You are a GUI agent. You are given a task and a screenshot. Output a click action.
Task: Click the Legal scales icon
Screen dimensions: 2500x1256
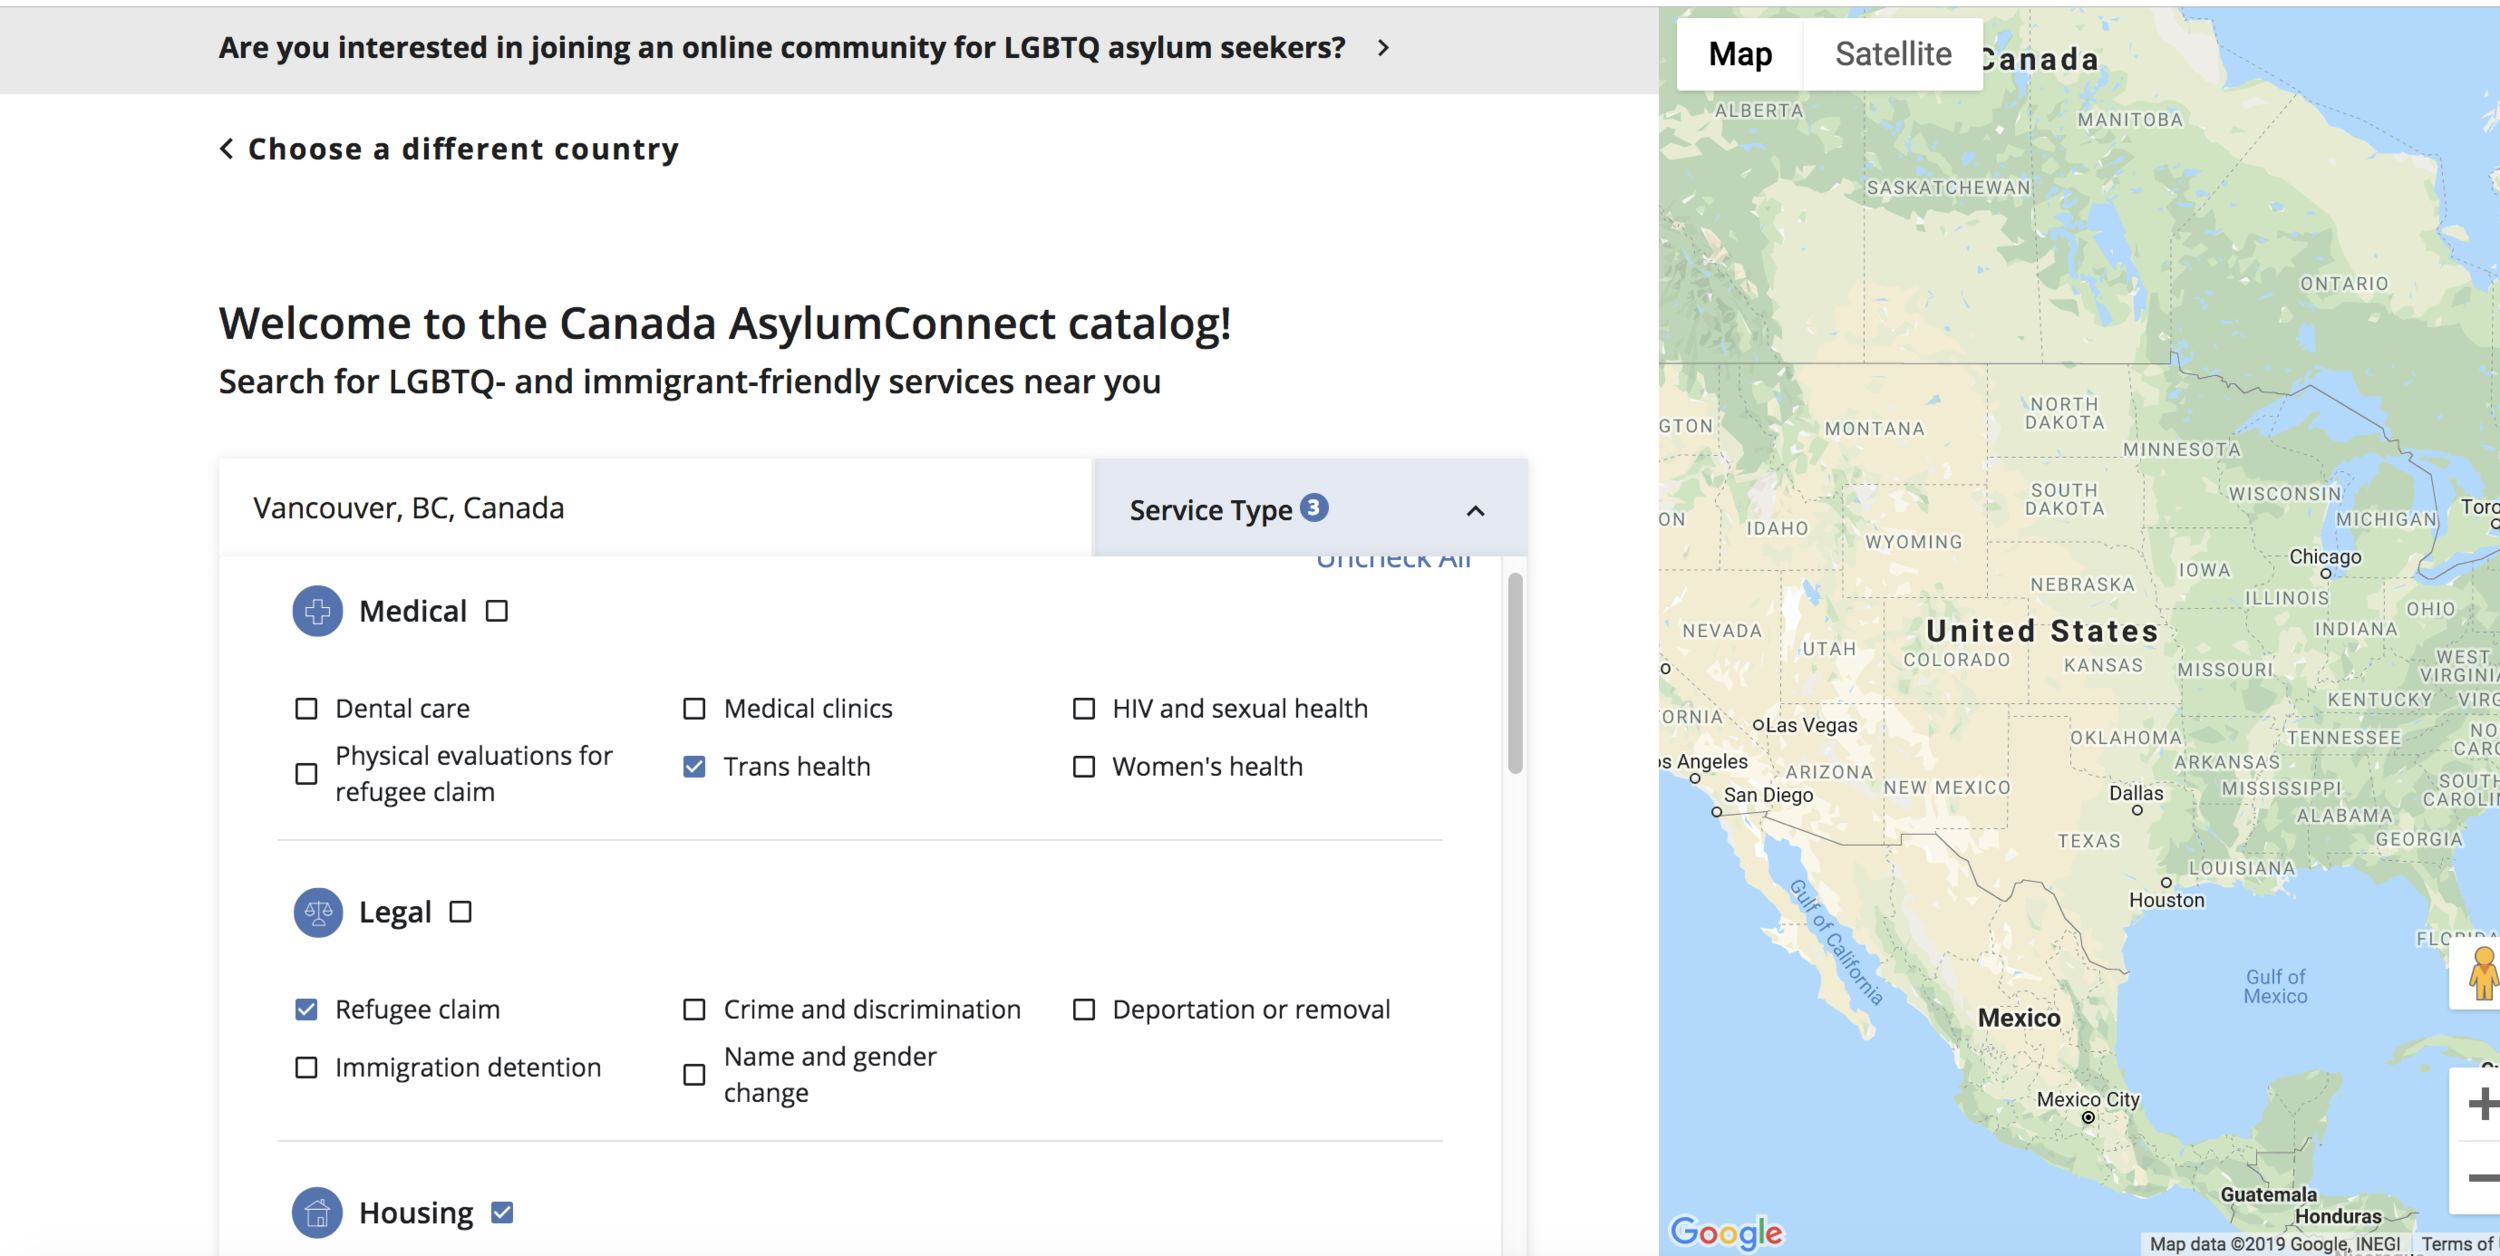(318, 912)
